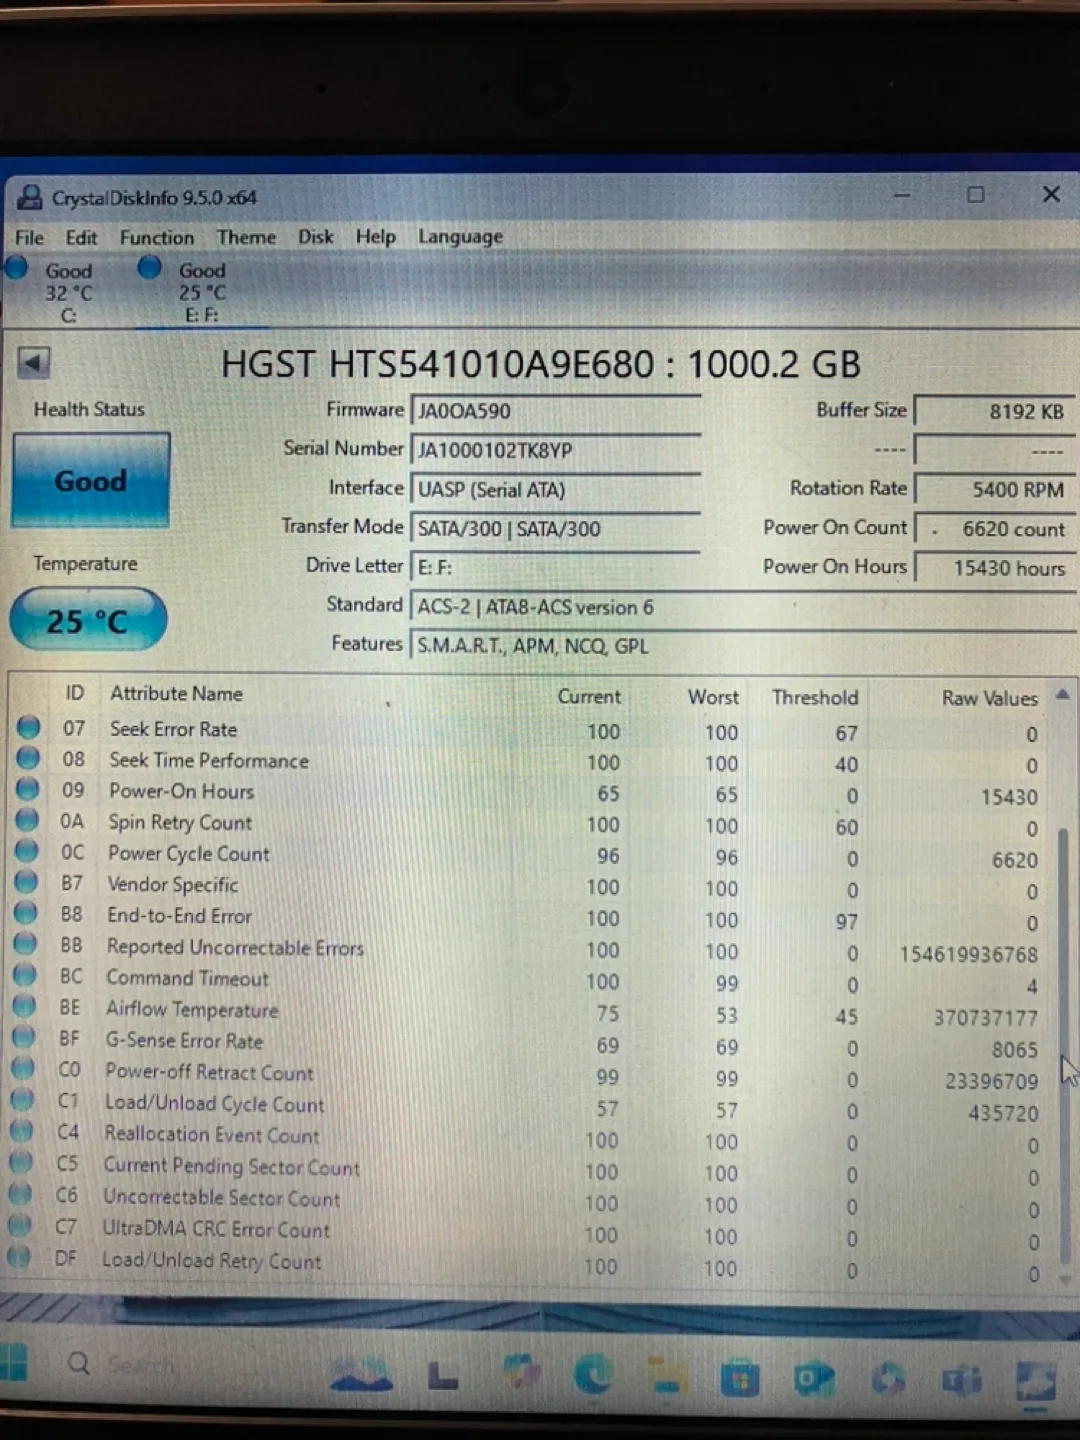Click the status dot beside G-Sense Error Rate
Image resolution: width=1080 pixels, height=1440 pixels.
click(x=21, y=1038)
